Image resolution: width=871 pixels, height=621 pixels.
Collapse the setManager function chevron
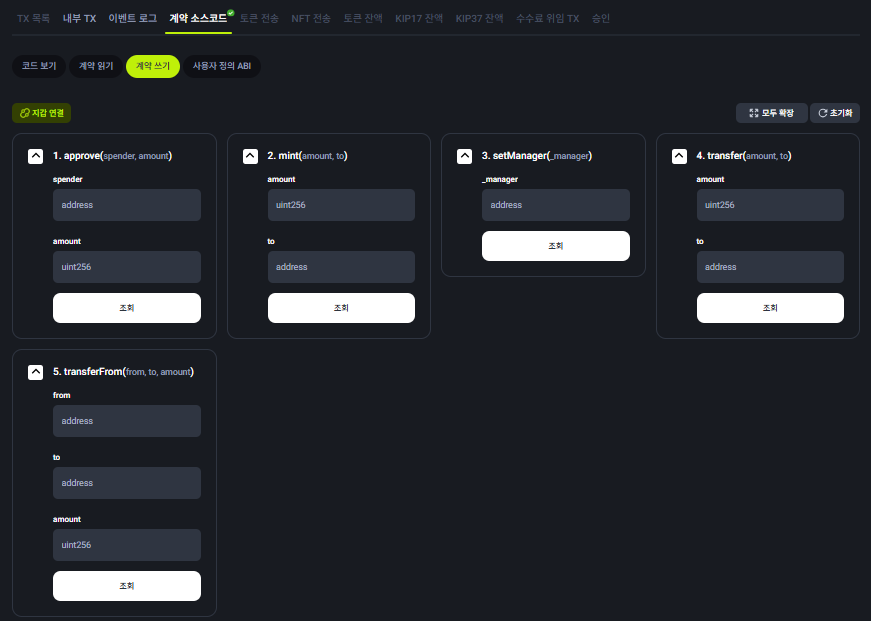tap(464, 156)
